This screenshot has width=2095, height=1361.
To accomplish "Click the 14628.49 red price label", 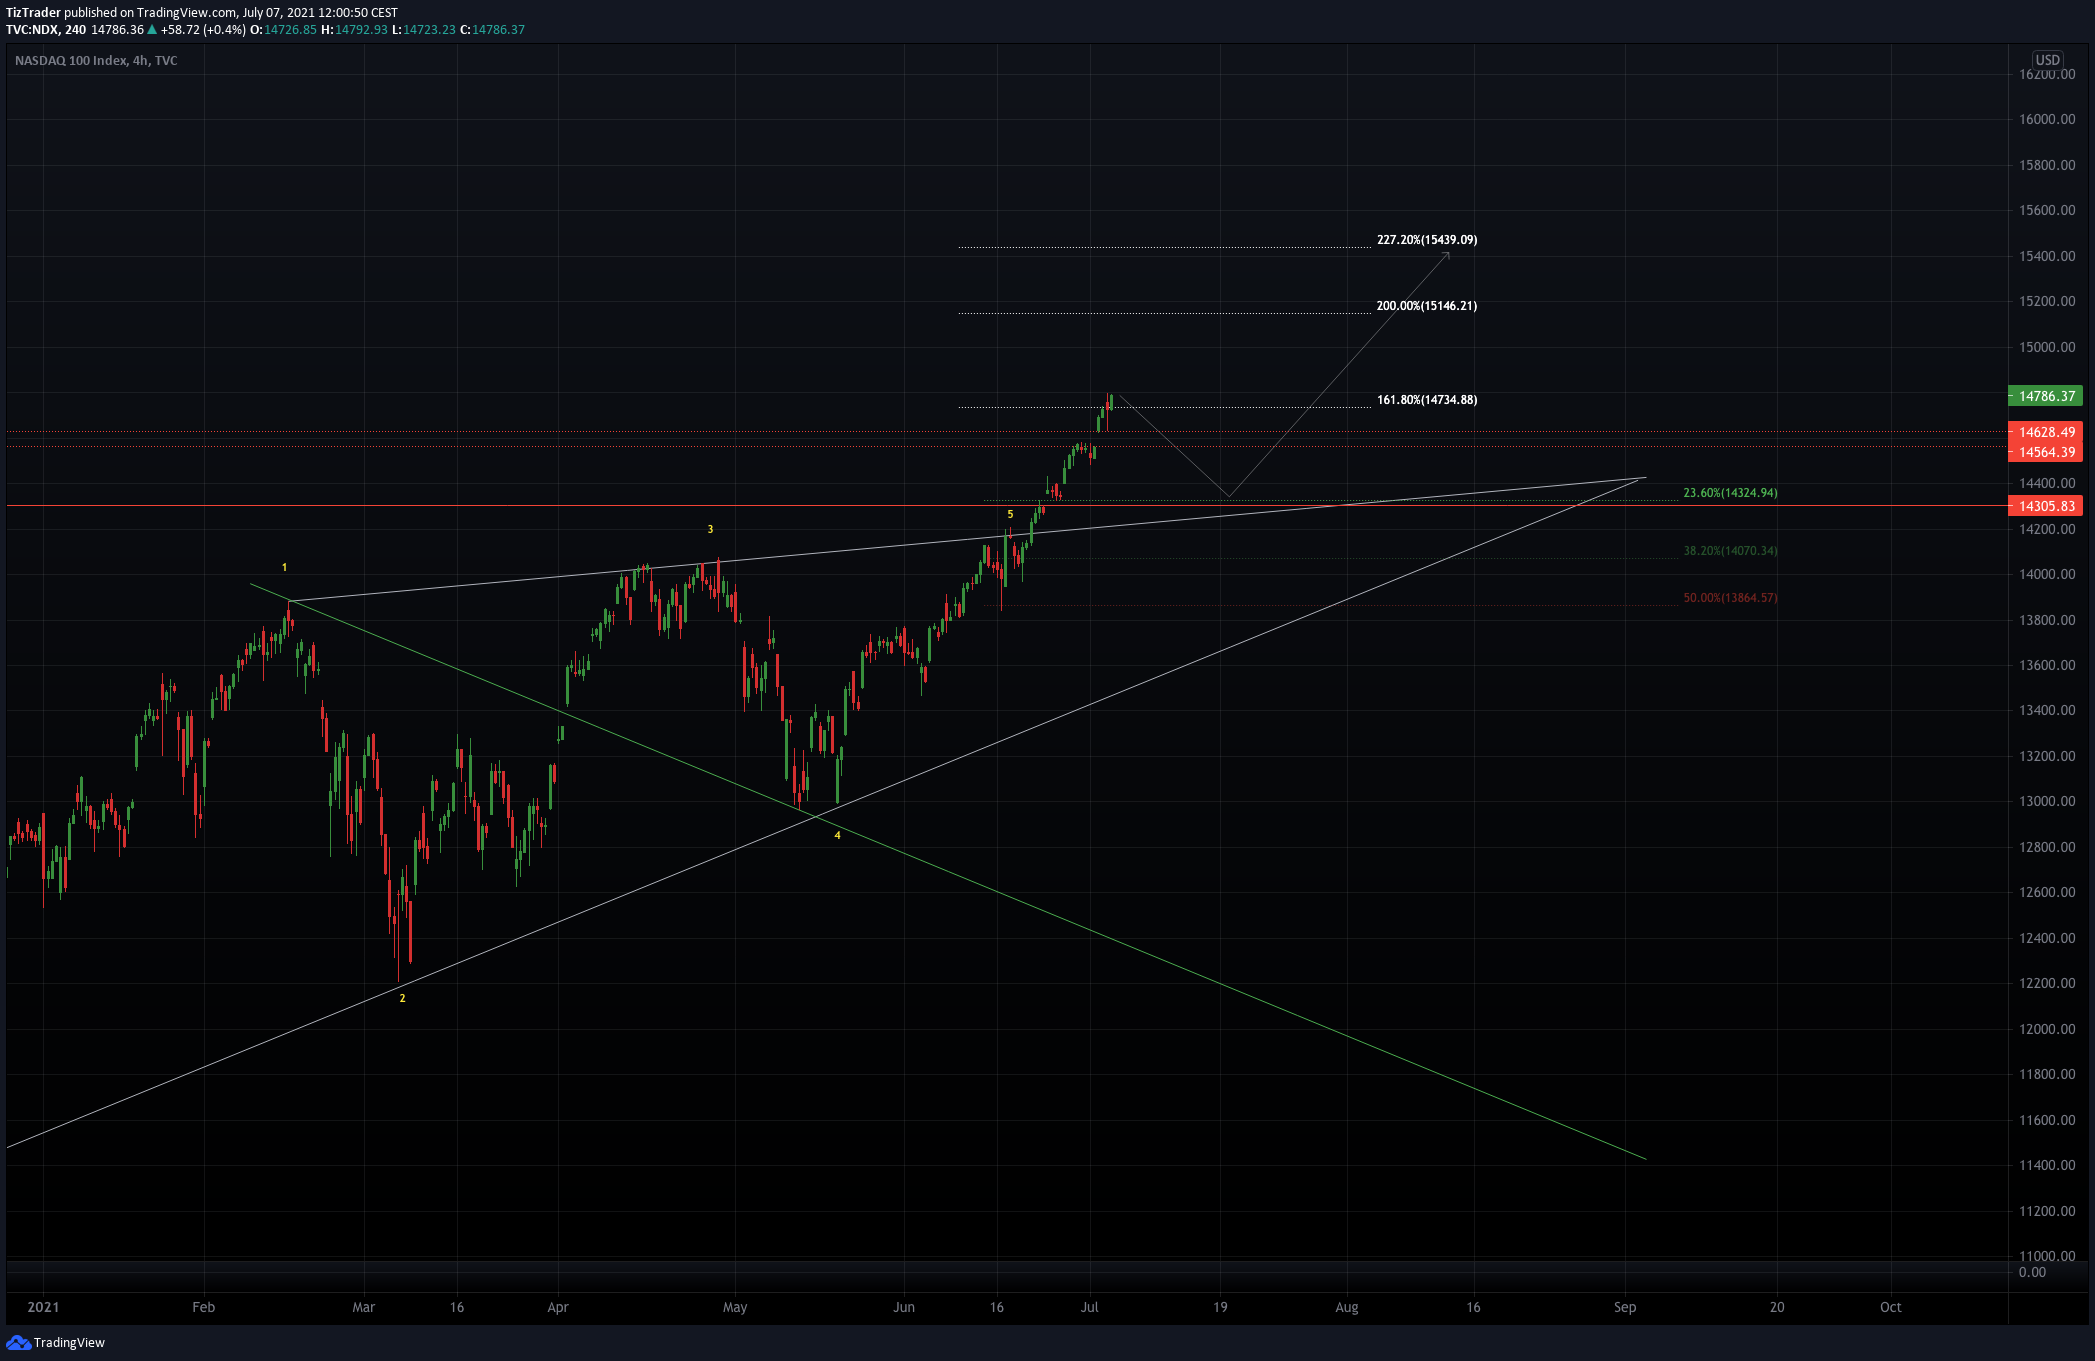I will [x=2046, y=432].
